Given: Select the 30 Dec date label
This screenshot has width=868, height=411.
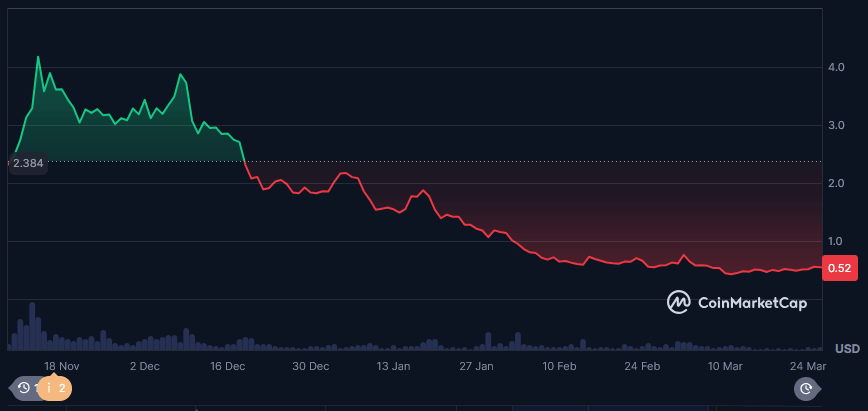Looking at the screenshot, I should pyautogui.click(x=311, y=367).
